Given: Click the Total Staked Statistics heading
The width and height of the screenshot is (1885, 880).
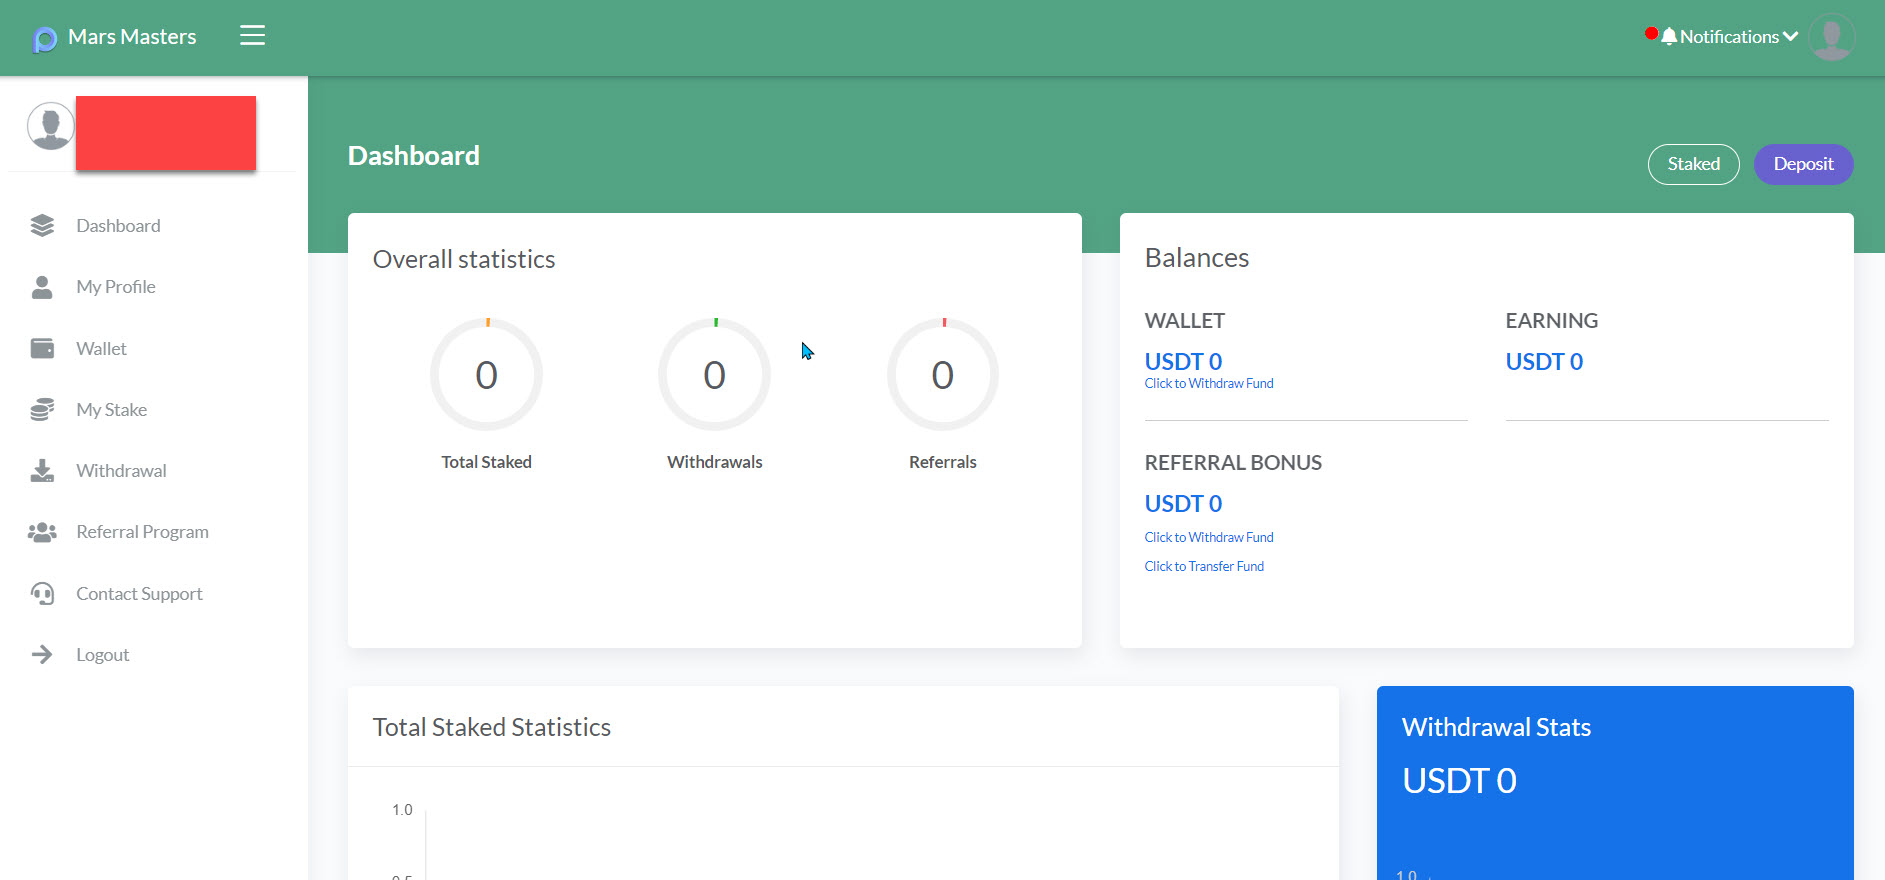Looking at the screenshot, I should coord(492,728).
